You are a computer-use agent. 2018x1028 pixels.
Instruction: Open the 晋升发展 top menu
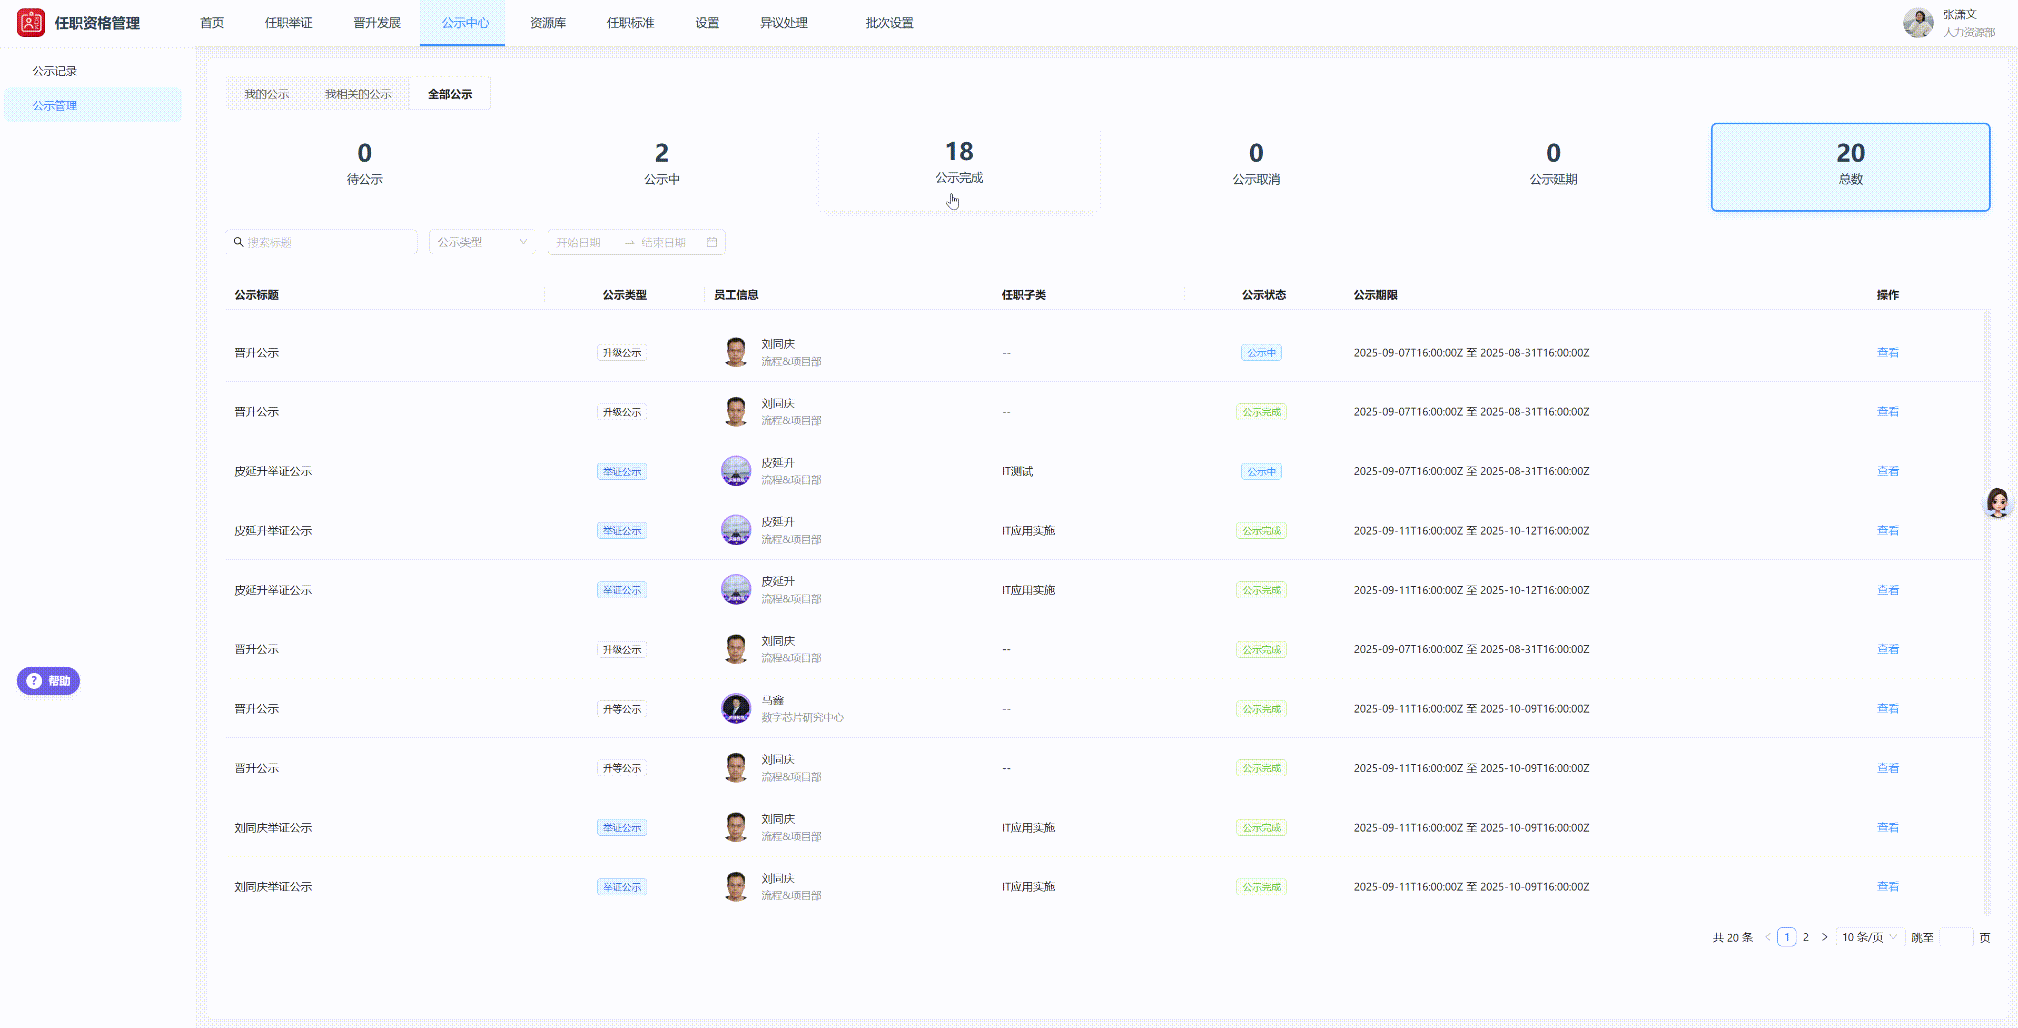377,23
